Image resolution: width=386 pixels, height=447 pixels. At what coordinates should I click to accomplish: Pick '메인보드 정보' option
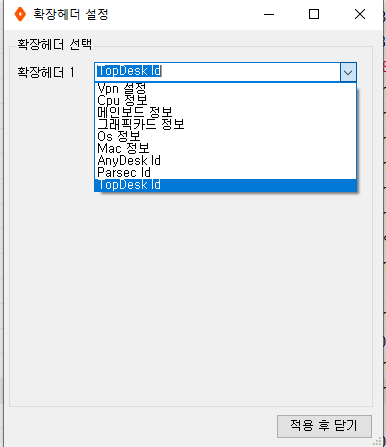(x=225, y=113)
